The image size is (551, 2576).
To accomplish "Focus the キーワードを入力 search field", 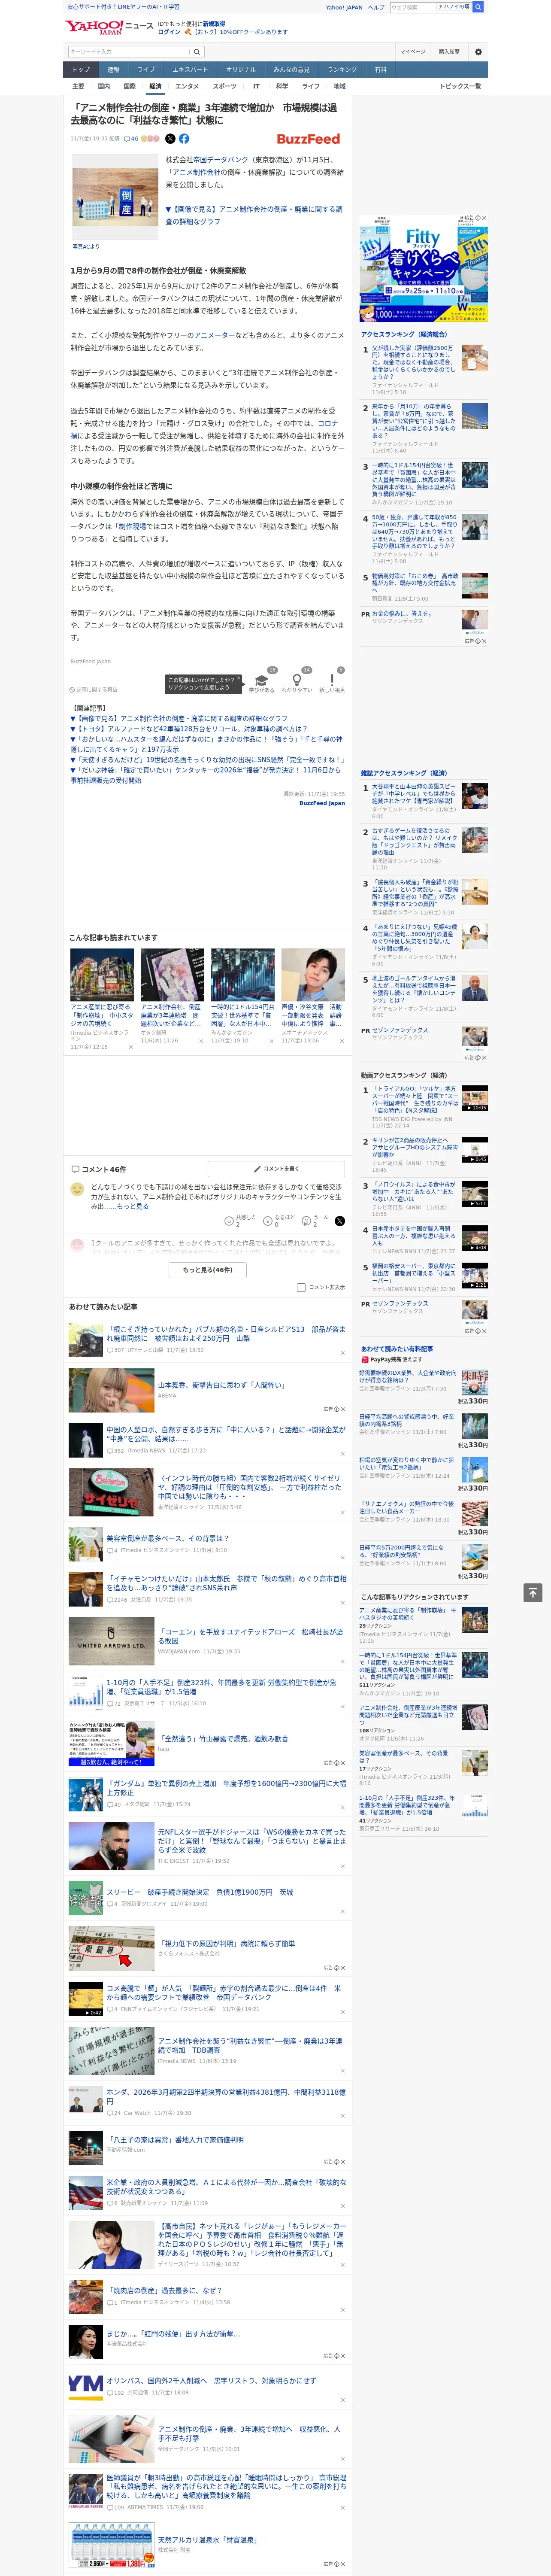I will coord(129,52).
